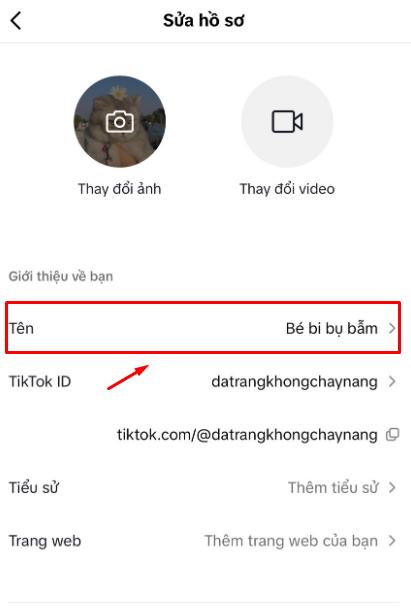Tap the cat profile picture thumbnail
Viewport: 411px width, 611px height.
(120, 122)
